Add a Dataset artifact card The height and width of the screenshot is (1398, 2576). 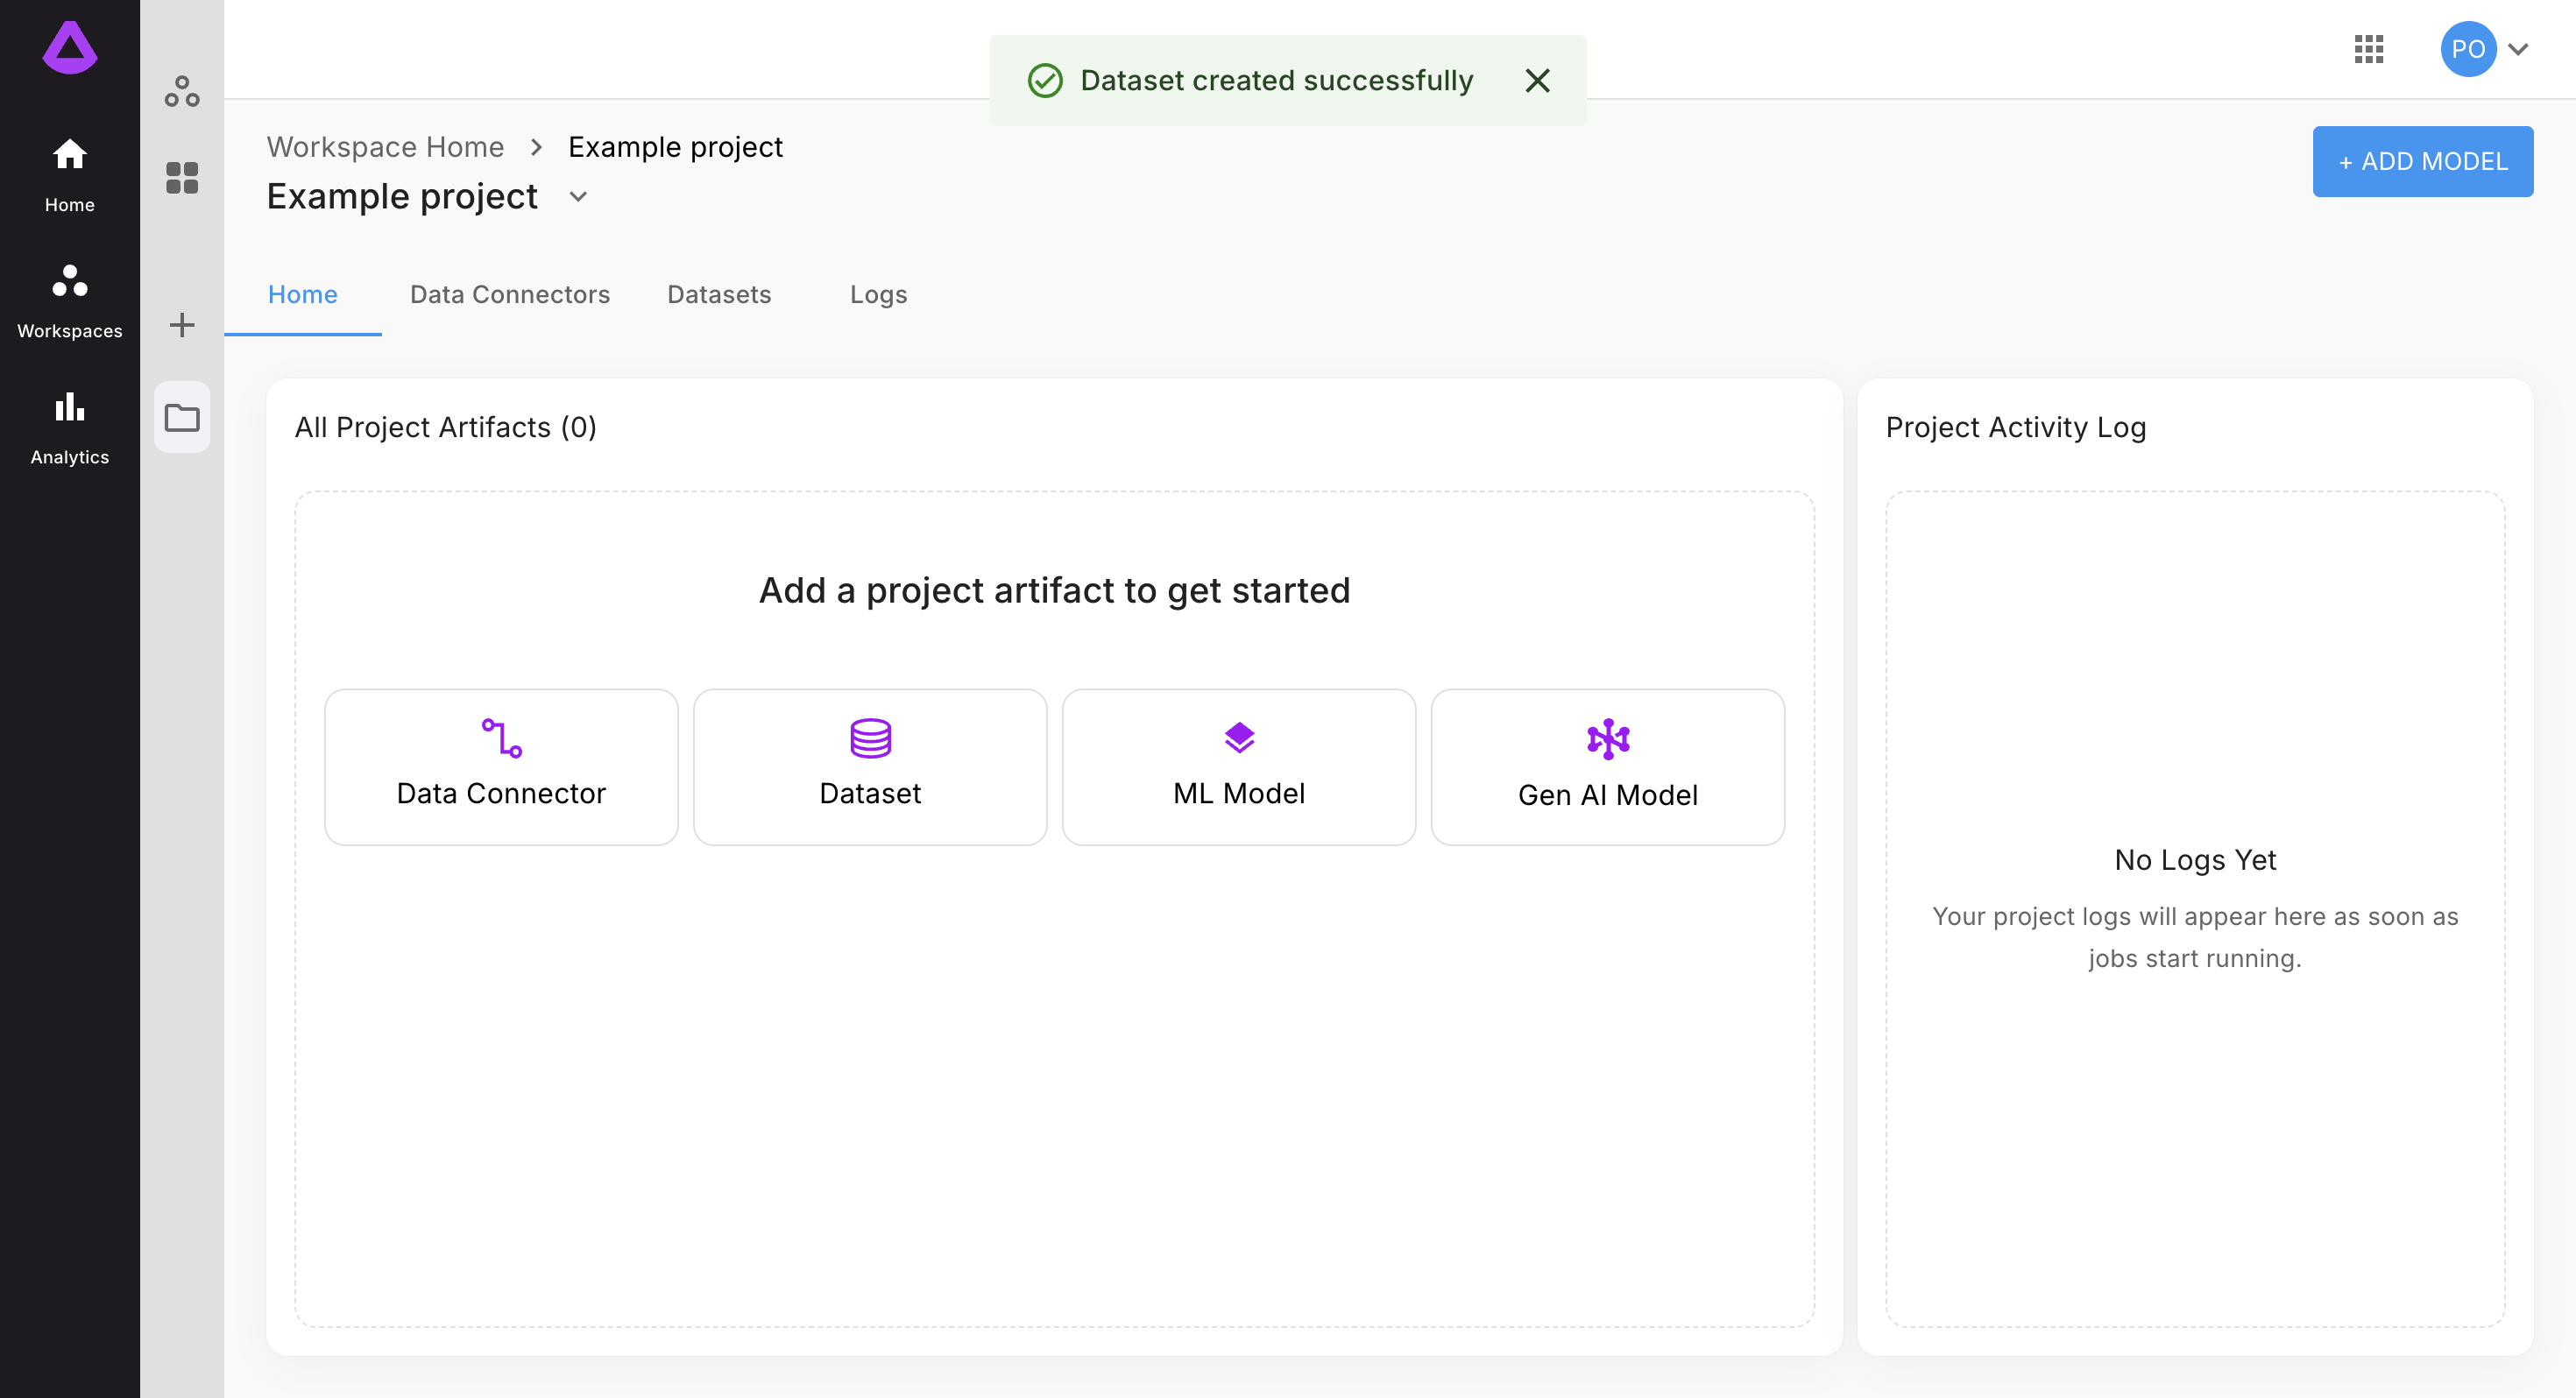pyautogui.click(x=870, y=766)
